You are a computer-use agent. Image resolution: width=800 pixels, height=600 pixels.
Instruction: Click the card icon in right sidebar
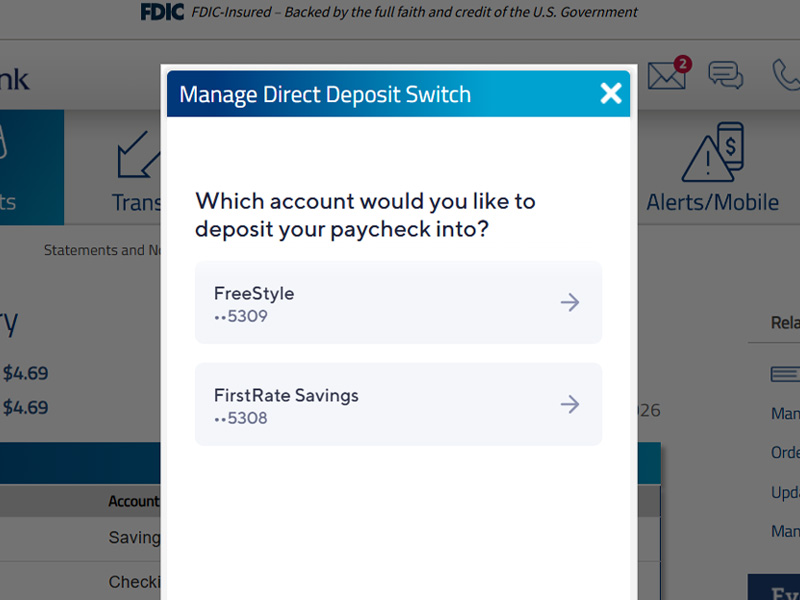point(784,374)
